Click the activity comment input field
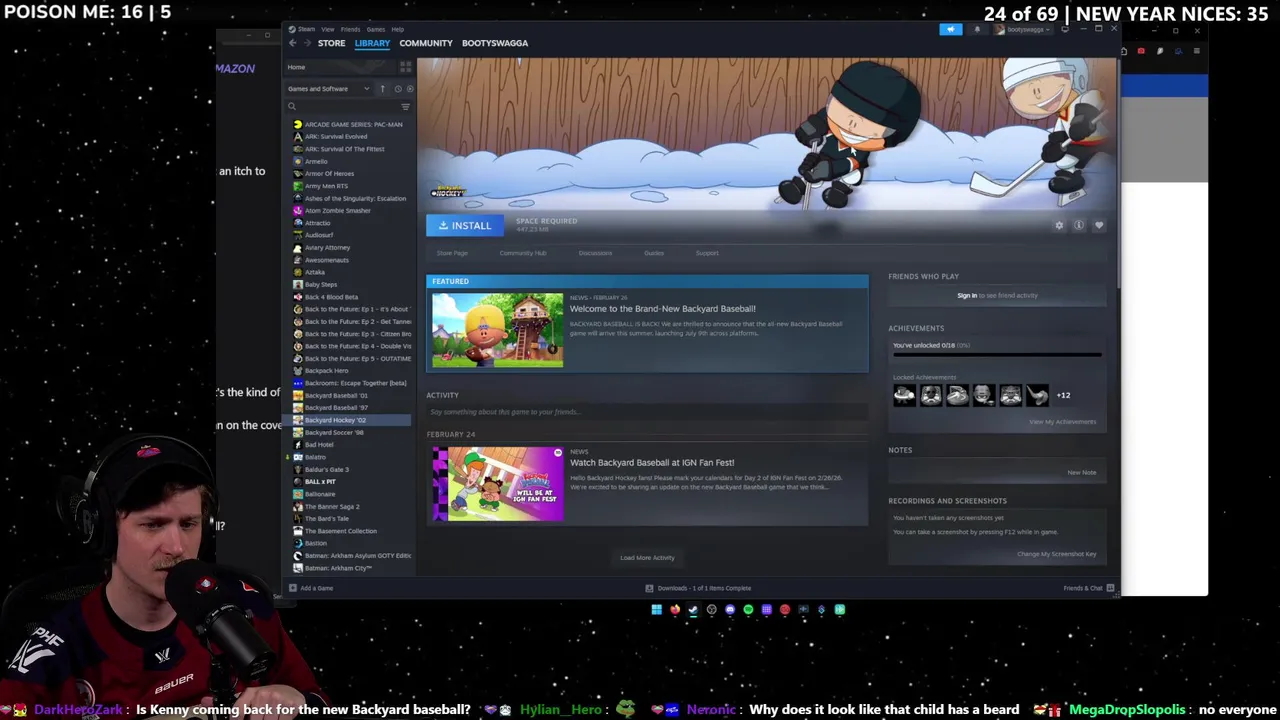Image resolution: width=1280 pixels, height=720 pixels. (x=647, y=412)
